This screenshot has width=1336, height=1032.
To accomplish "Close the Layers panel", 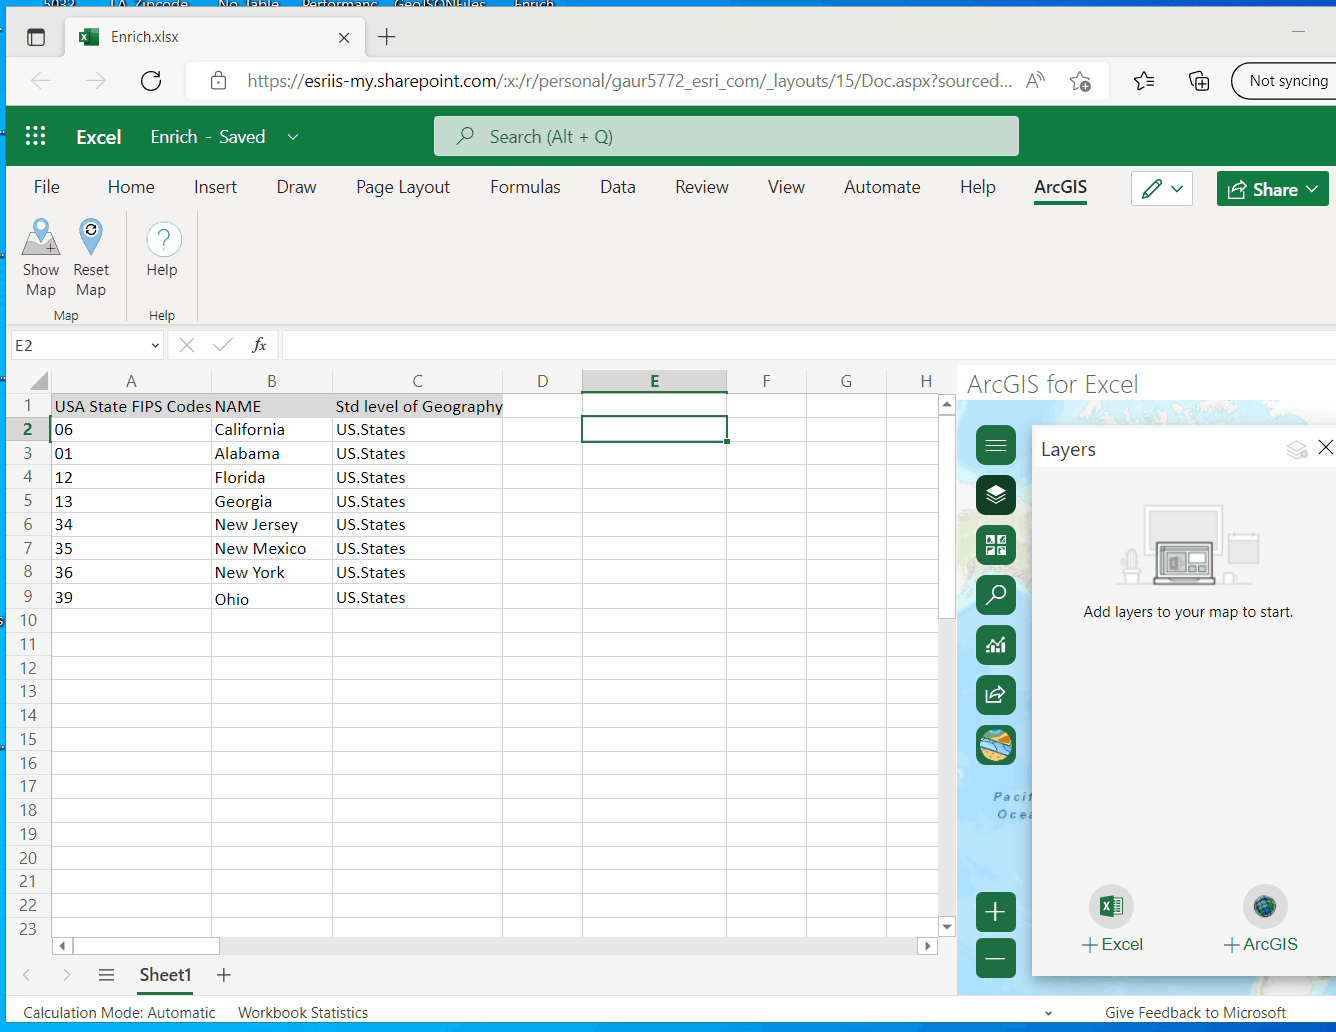I will click(x=1325, y=448).
